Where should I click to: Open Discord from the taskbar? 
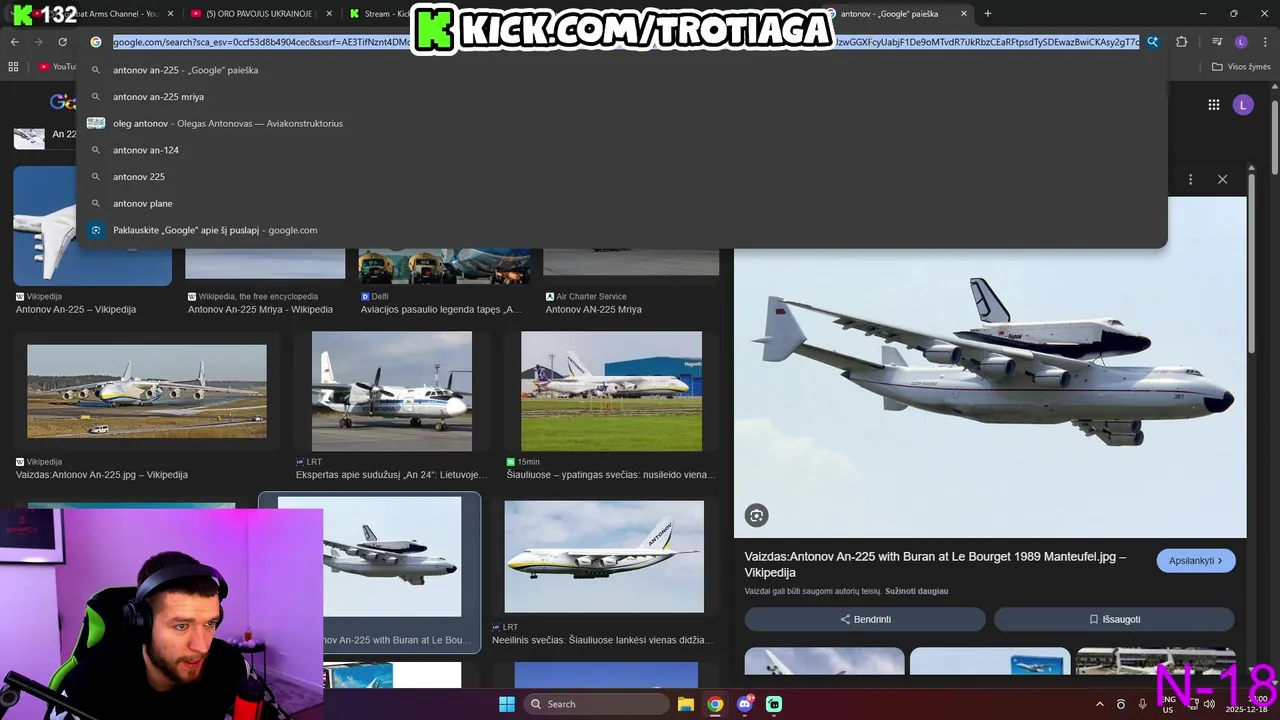click(x=745, y=704)
